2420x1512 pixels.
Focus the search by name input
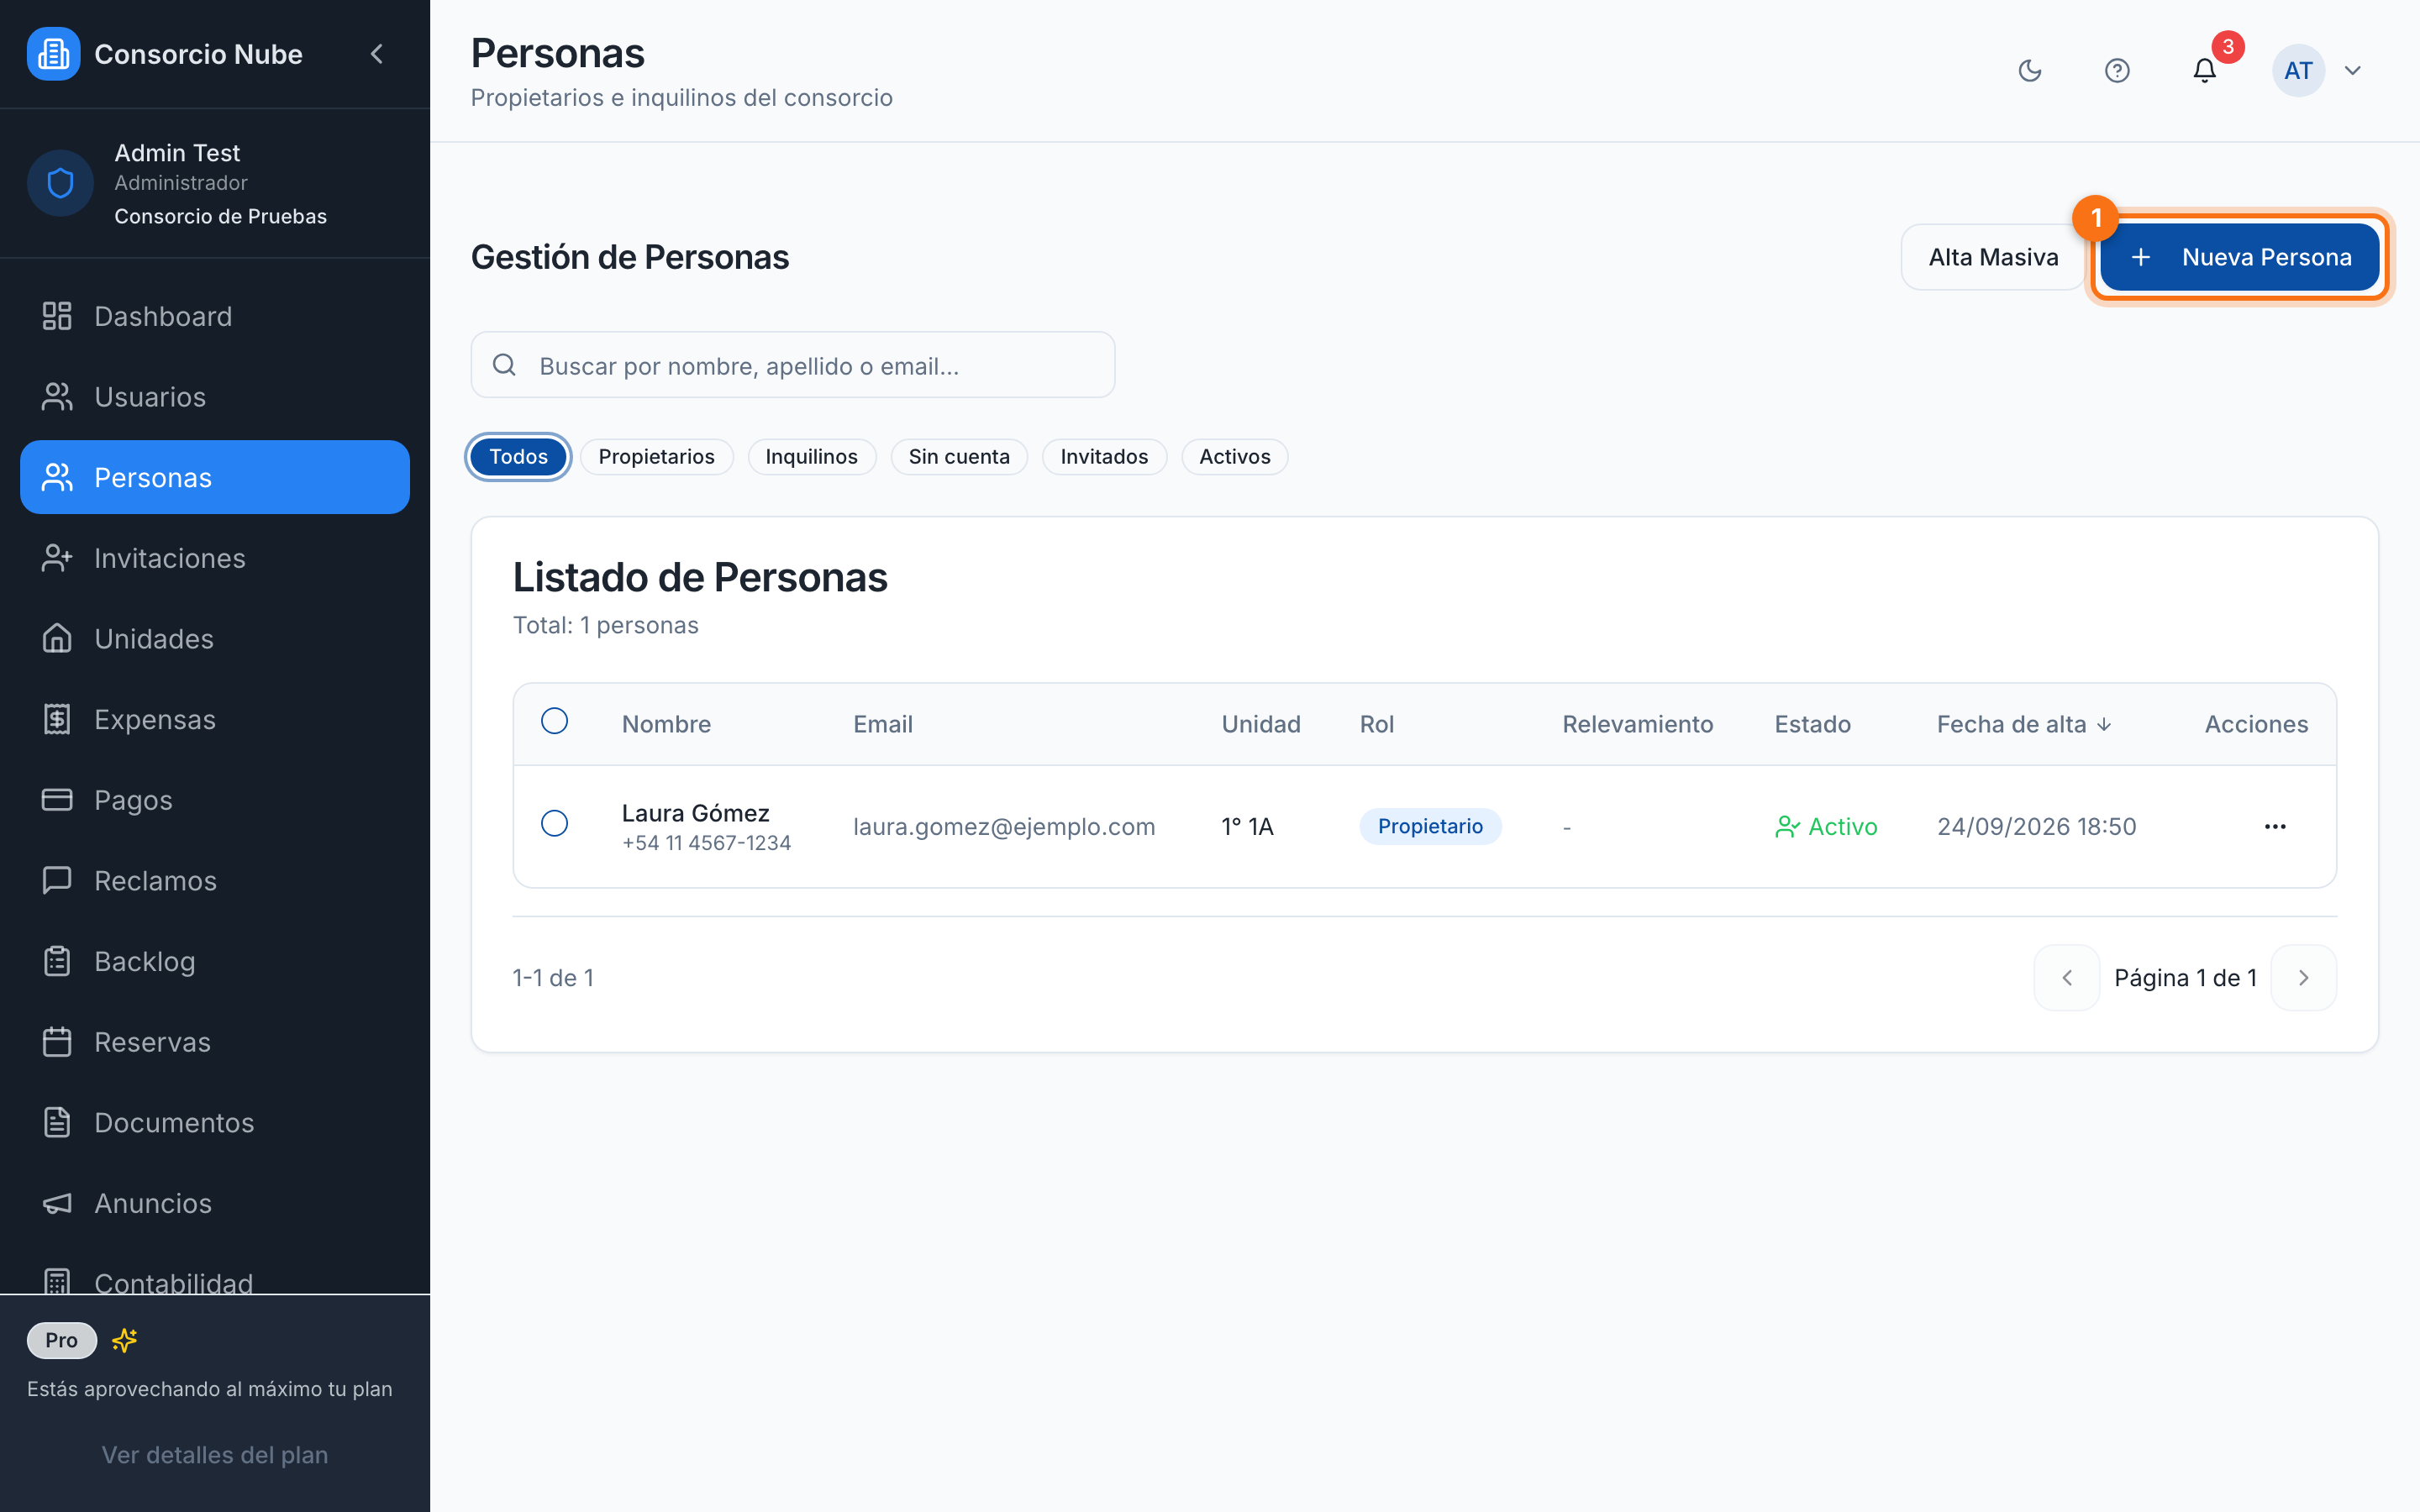point(793,365)
